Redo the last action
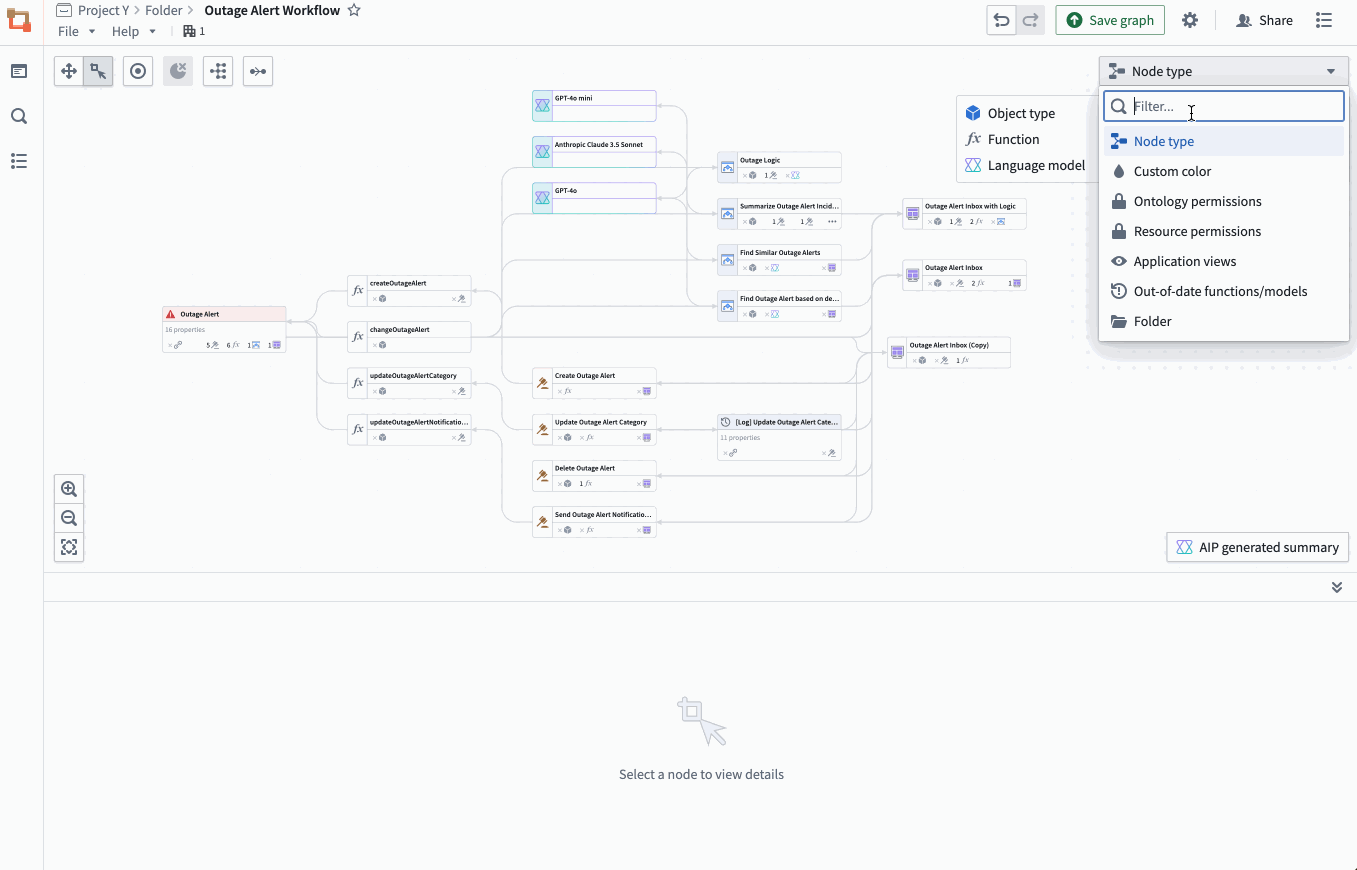Viewport: 1357px width, 870px height. click(1031, 20)
